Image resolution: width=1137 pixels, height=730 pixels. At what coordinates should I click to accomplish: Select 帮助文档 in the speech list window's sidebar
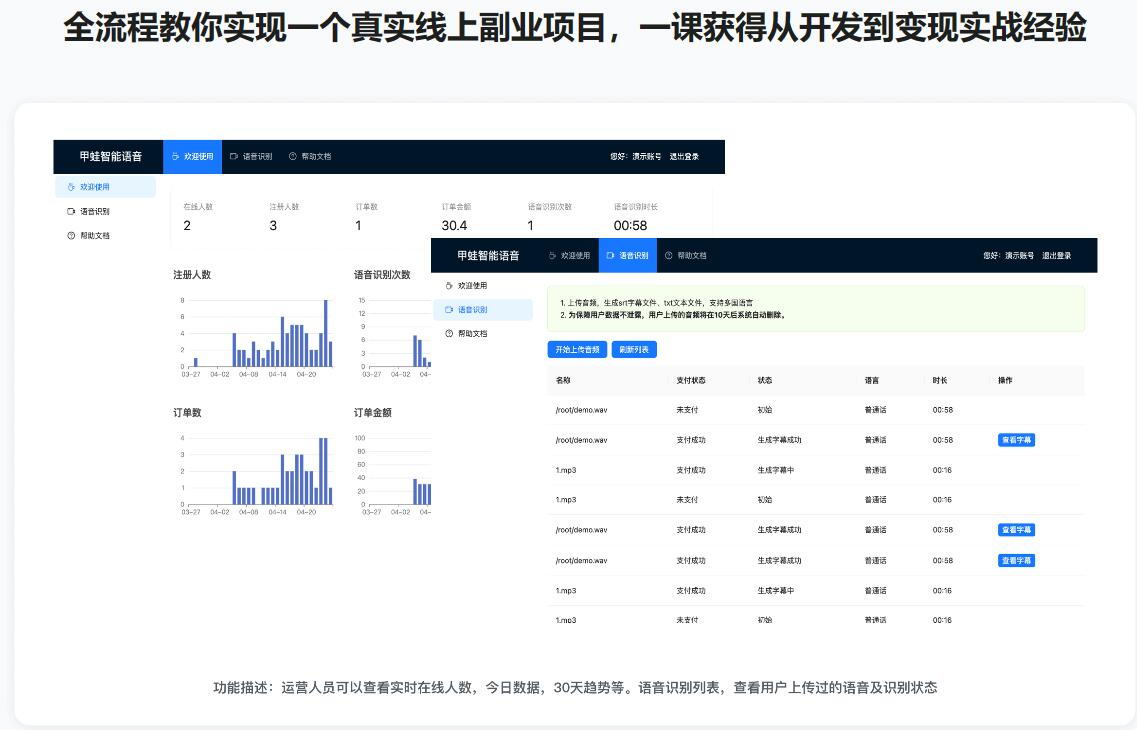(x=472, y=334)
